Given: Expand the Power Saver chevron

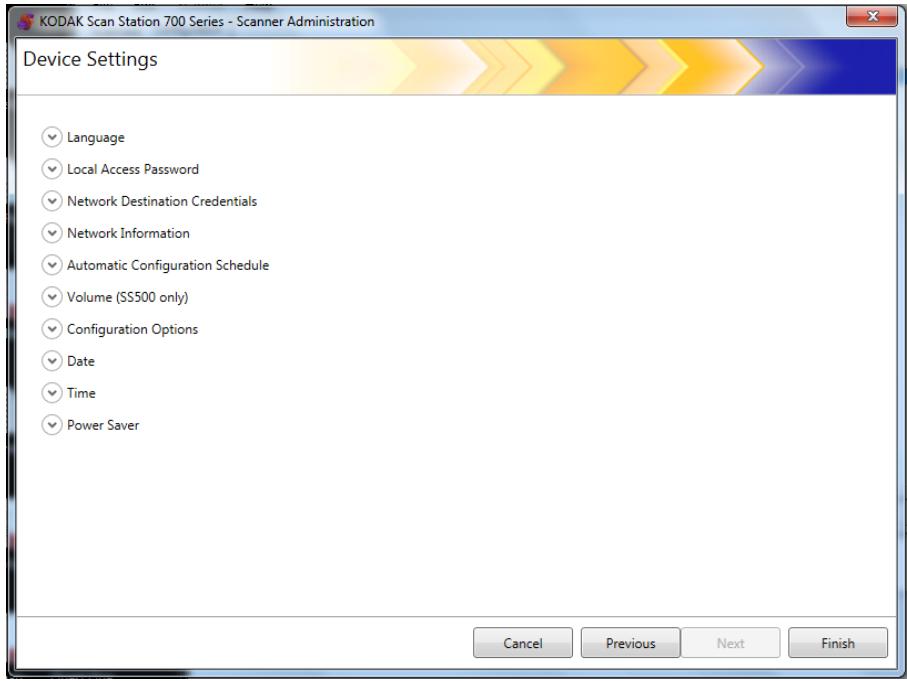Looking at the screenshot, I should click(51, 425).
